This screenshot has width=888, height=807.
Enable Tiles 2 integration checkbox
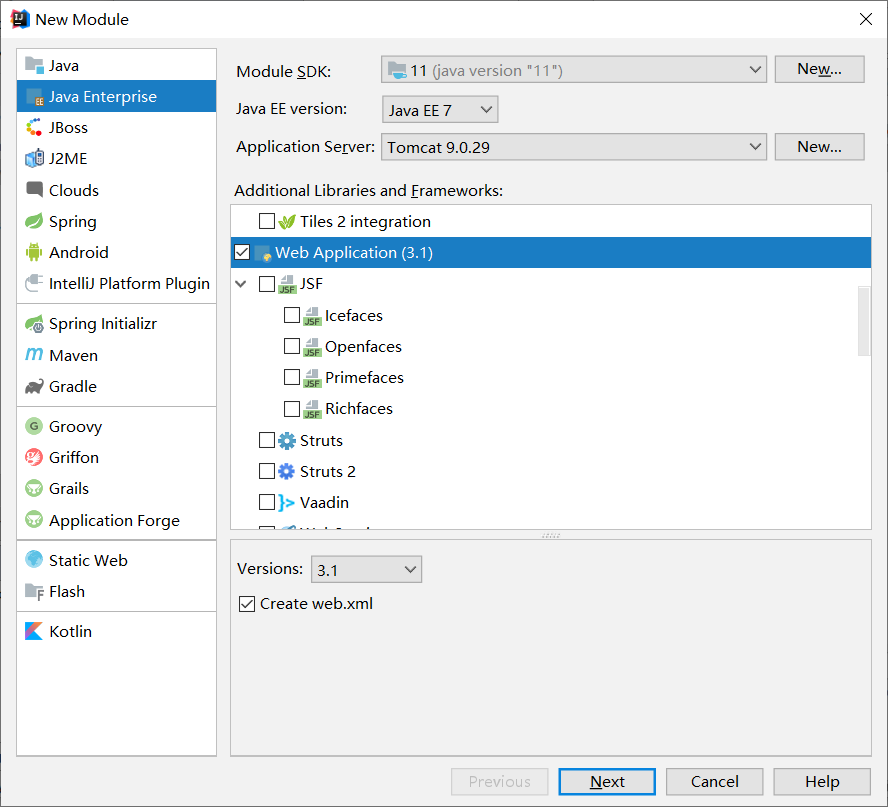tap(267, 221)
